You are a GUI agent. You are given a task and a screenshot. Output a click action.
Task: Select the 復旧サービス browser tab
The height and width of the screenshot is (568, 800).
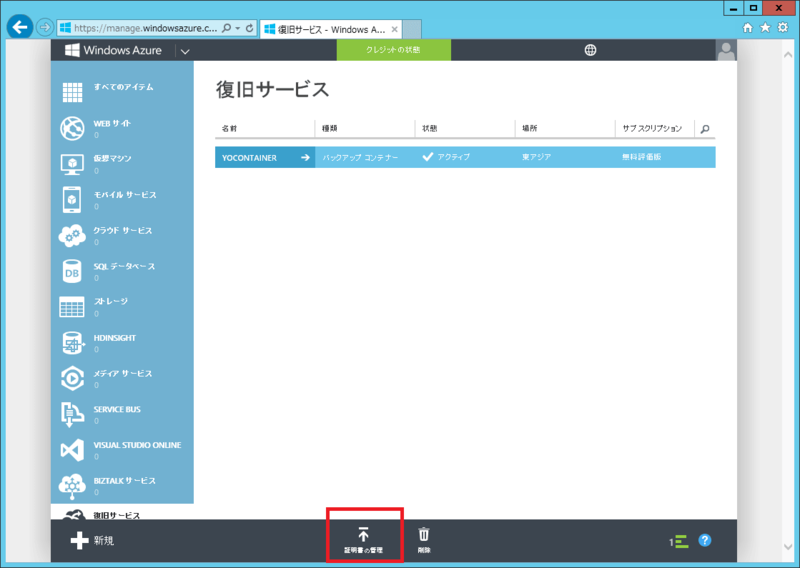click(x=331, y=30)
